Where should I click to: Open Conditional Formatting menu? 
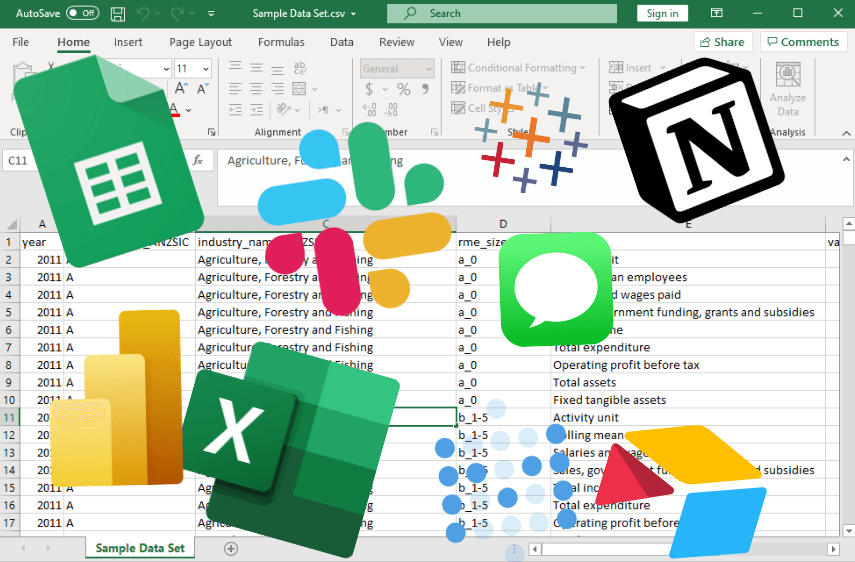coord(518,68)
